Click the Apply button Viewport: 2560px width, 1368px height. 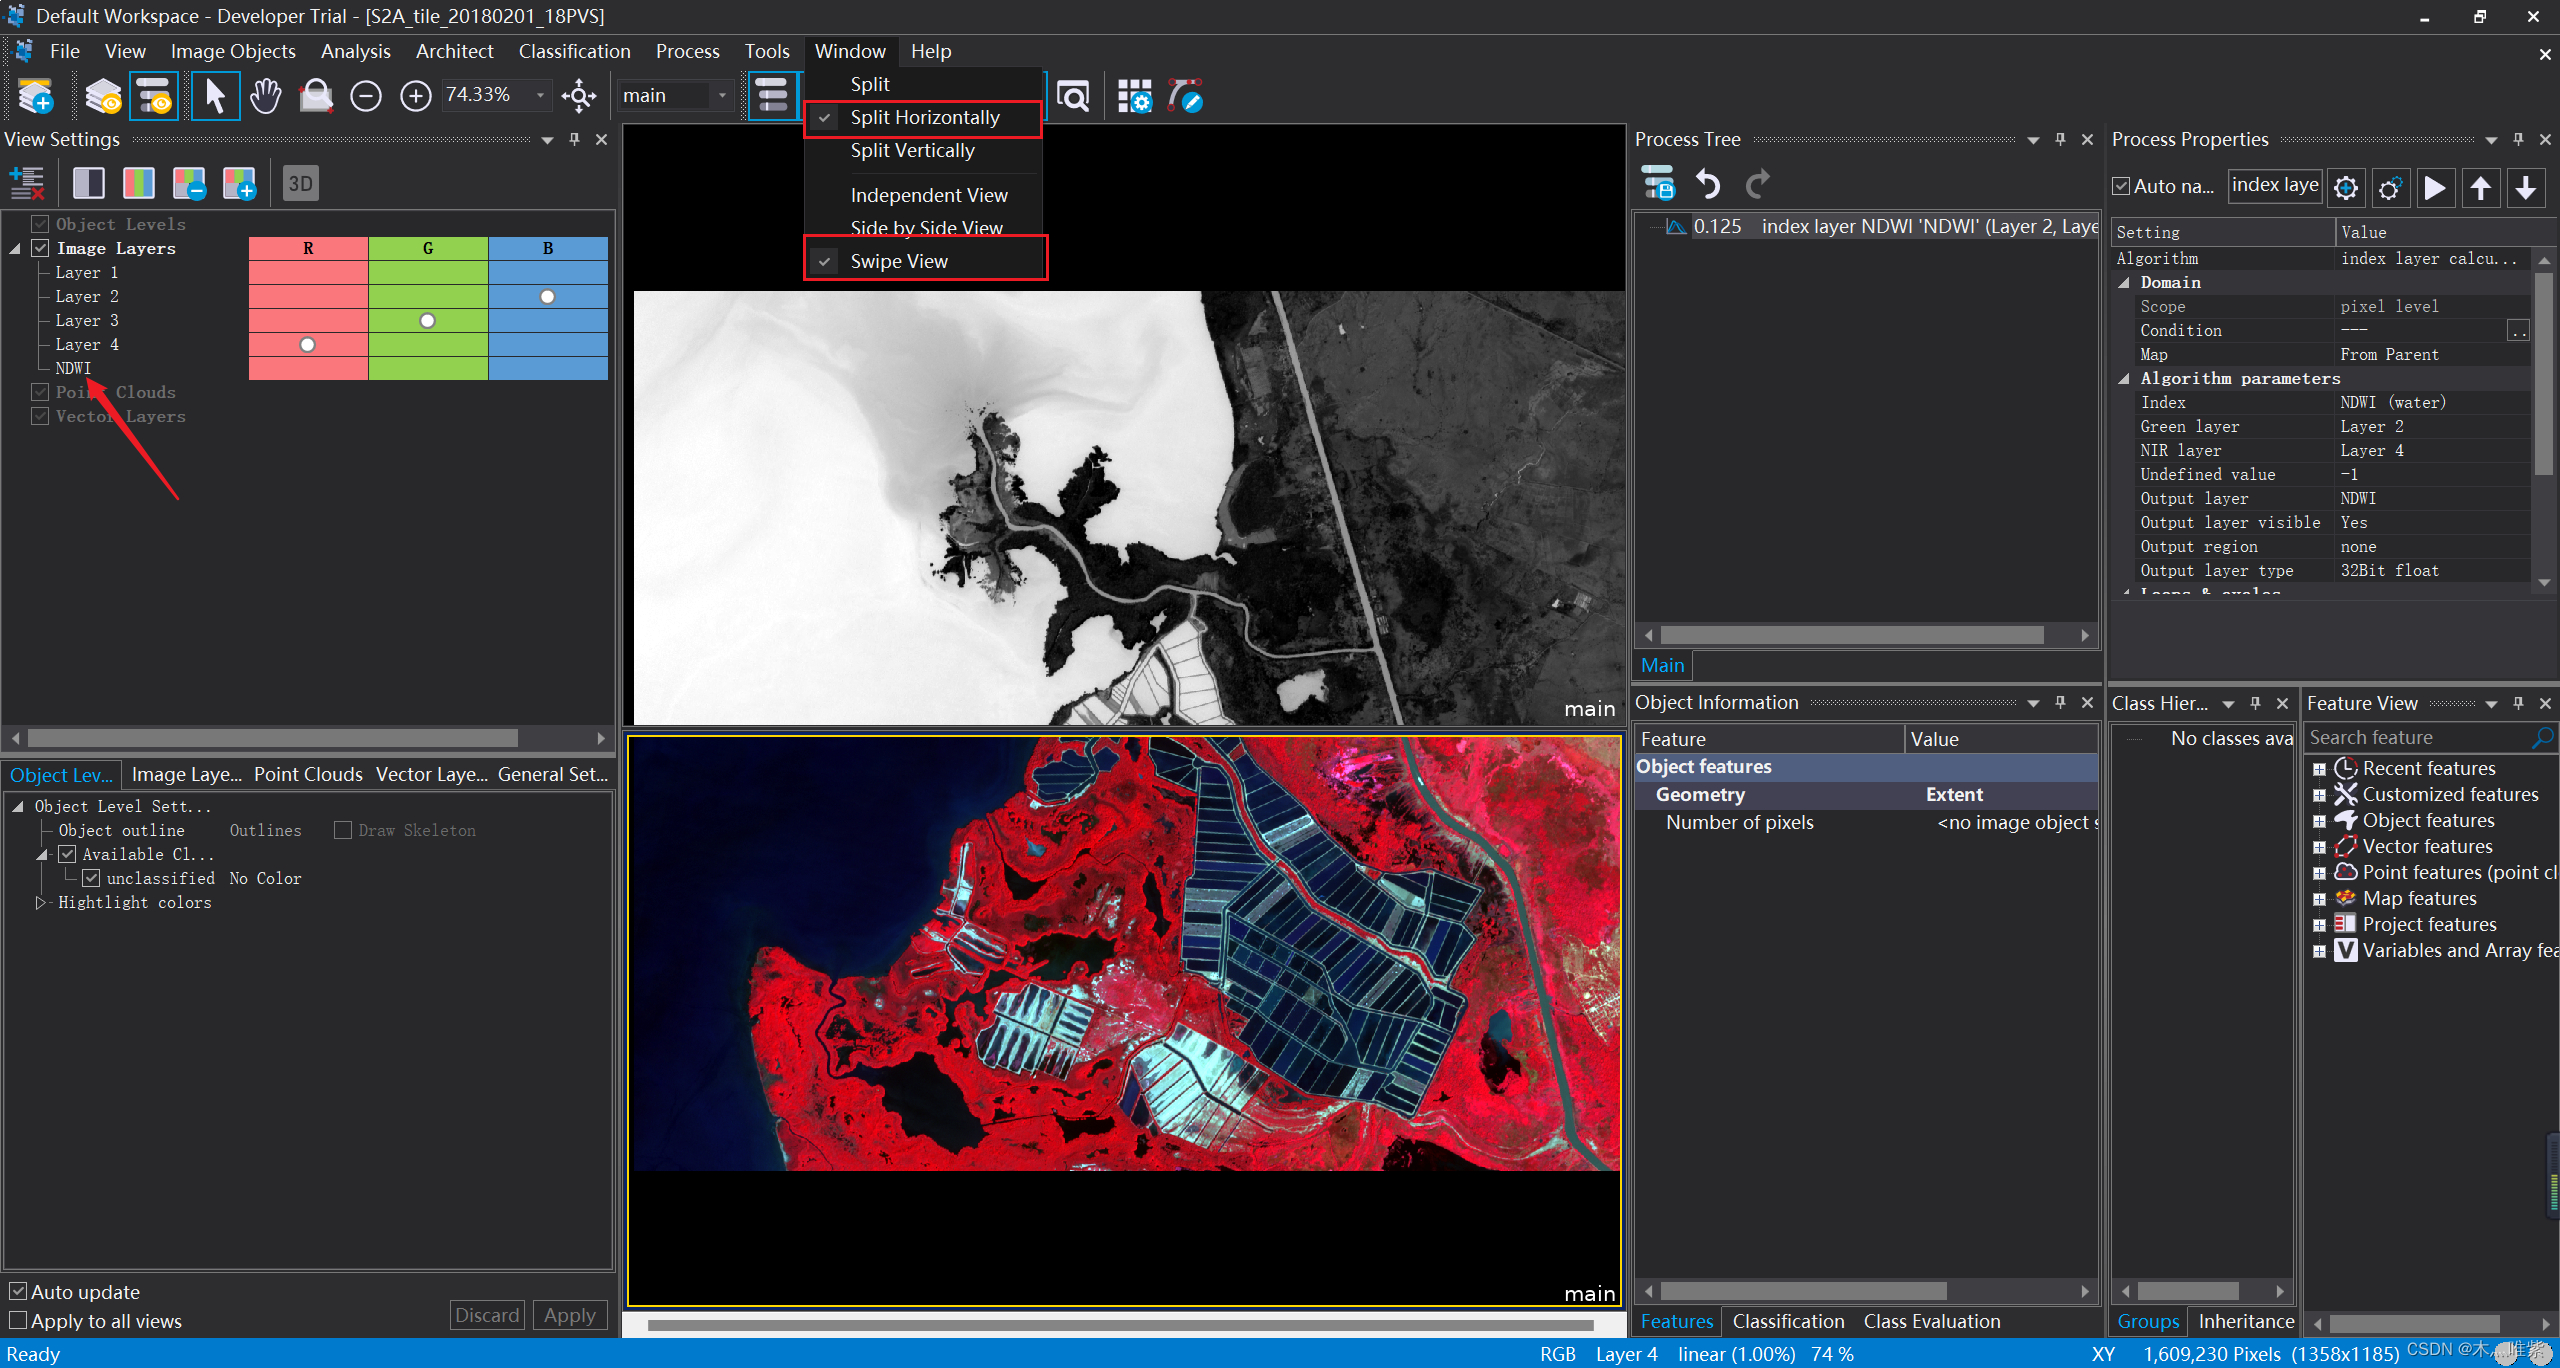click(569, 1315)
